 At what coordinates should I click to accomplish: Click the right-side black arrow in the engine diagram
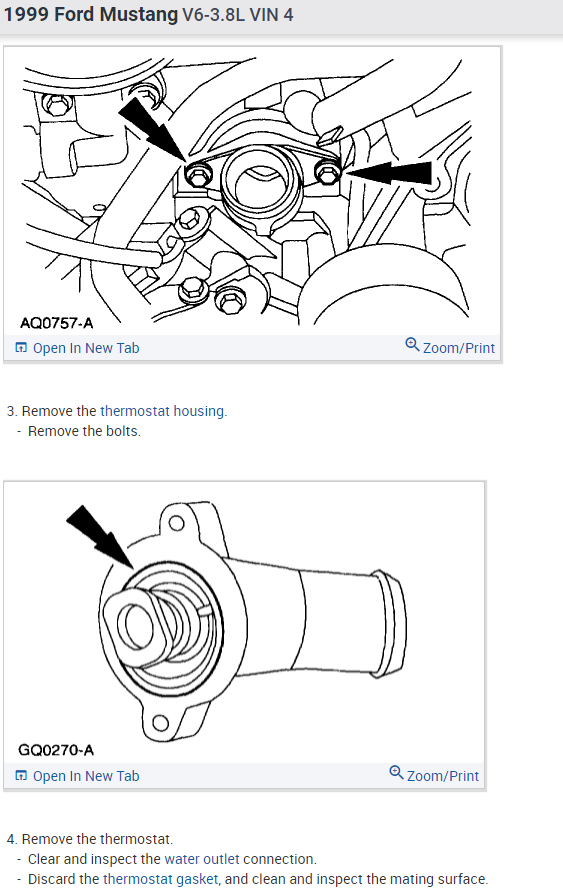[x=388, y=173]
